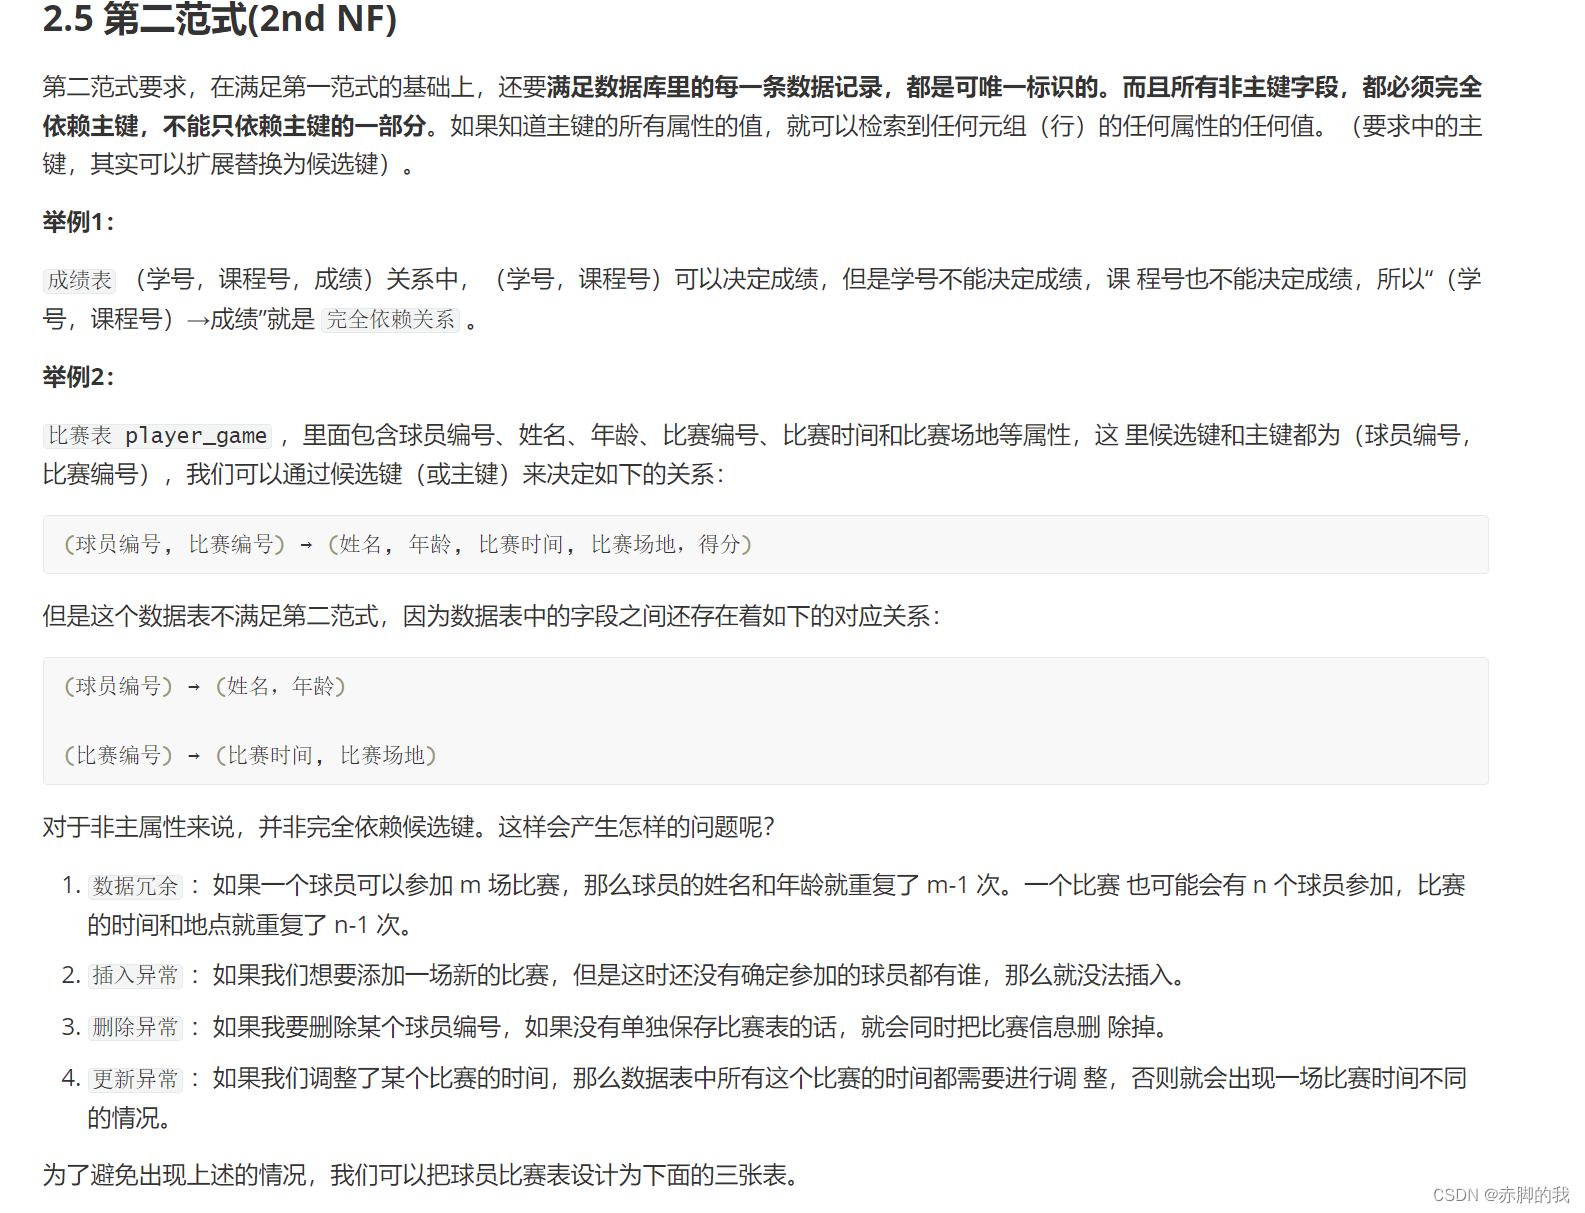1585x1213 pixels.
Task: Click the heading "2.5 第二范式(2nd NF)"
Action: click(x=220, y=19)
